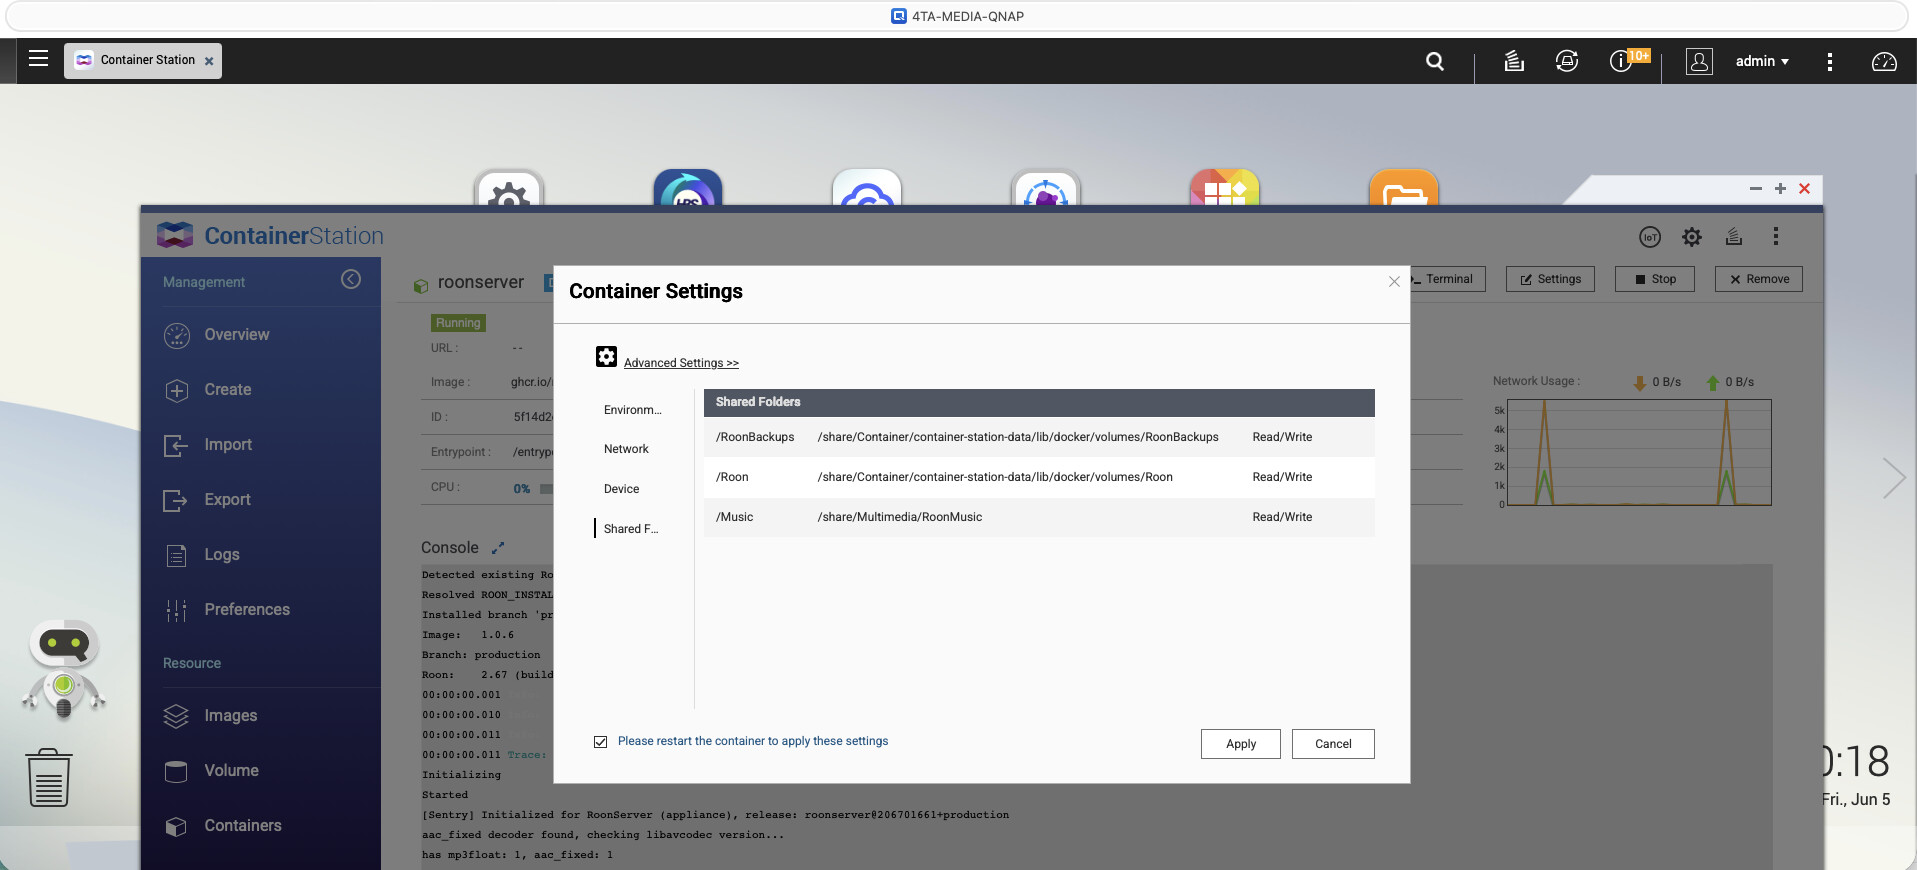
Task: Open Container Station three-dot menu
Action: [x=1776, y=236]
